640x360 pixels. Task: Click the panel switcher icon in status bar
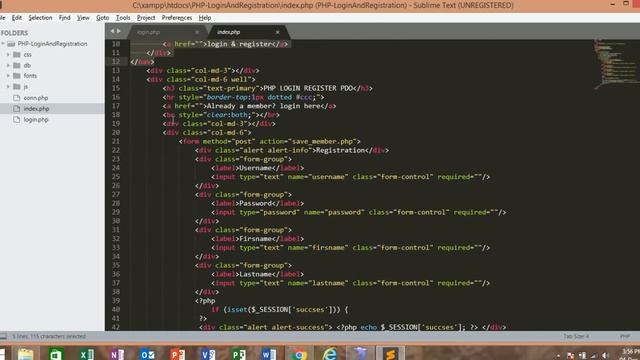[3, 336]
